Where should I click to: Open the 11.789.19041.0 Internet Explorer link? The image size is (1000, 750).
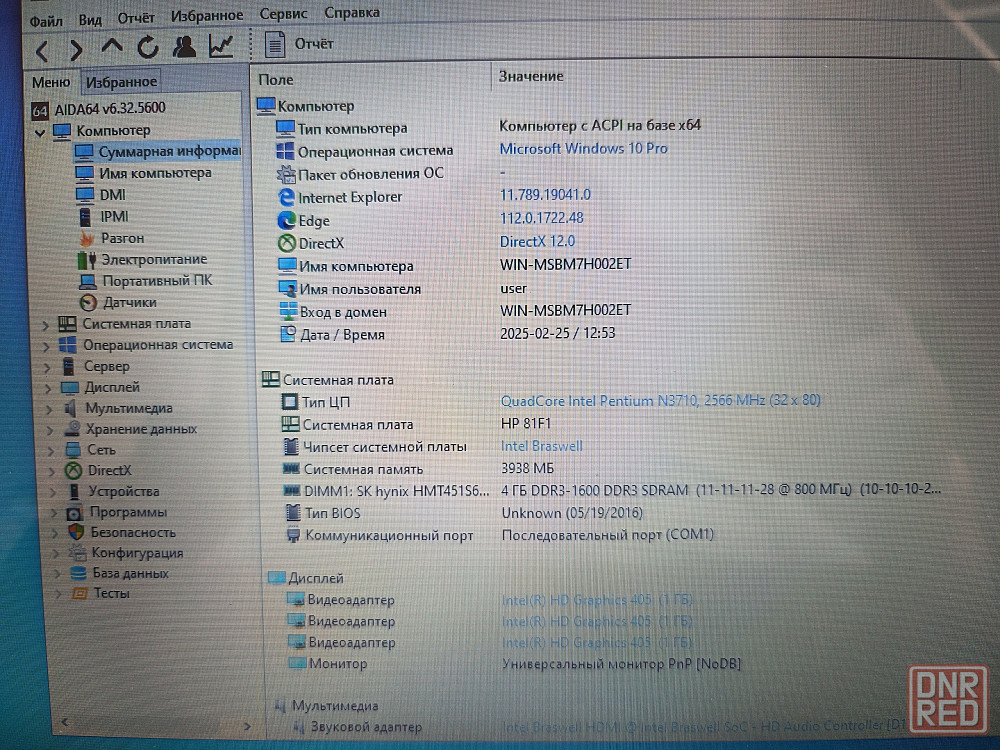(x=545, y=195)
